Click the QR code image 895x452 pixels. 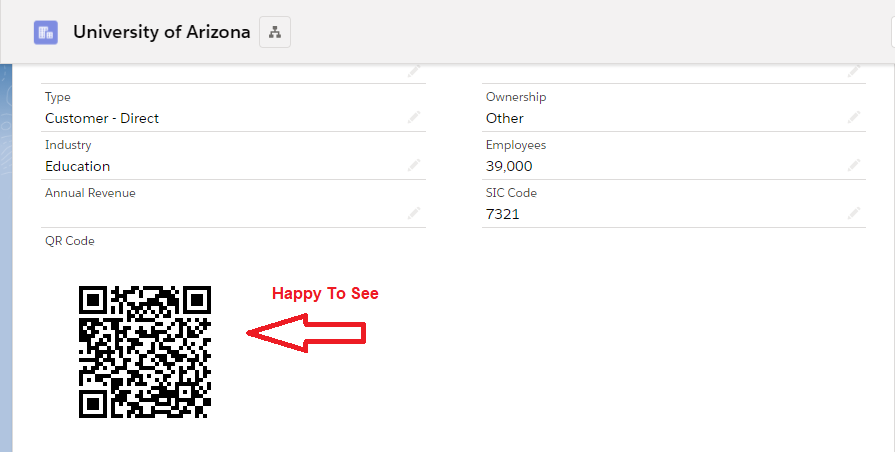tap(145, 351)
